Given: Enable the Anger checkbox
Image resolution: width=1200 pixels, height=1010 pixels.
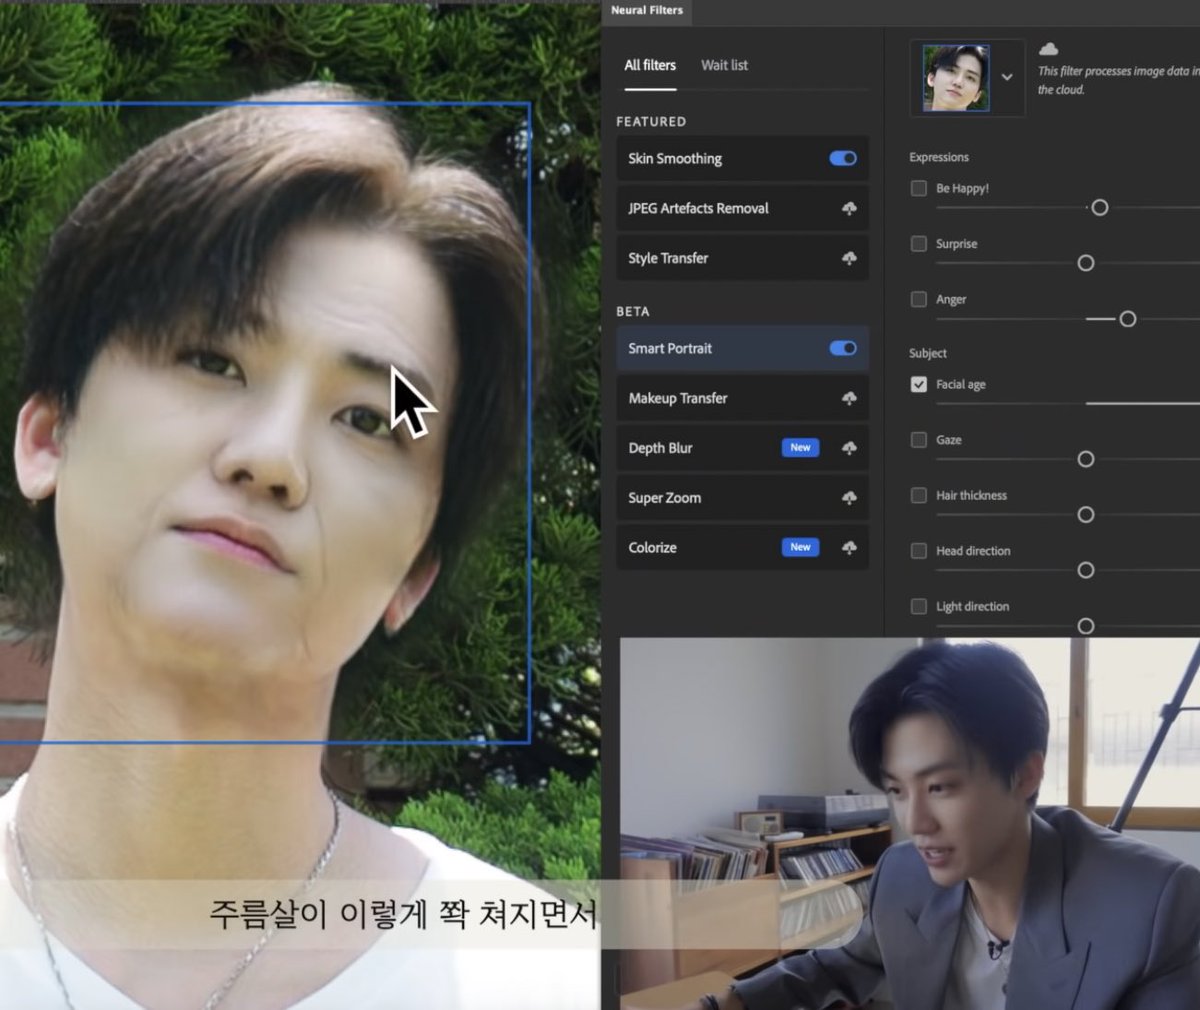Looking at the screenshot, I should pos(919,299).
